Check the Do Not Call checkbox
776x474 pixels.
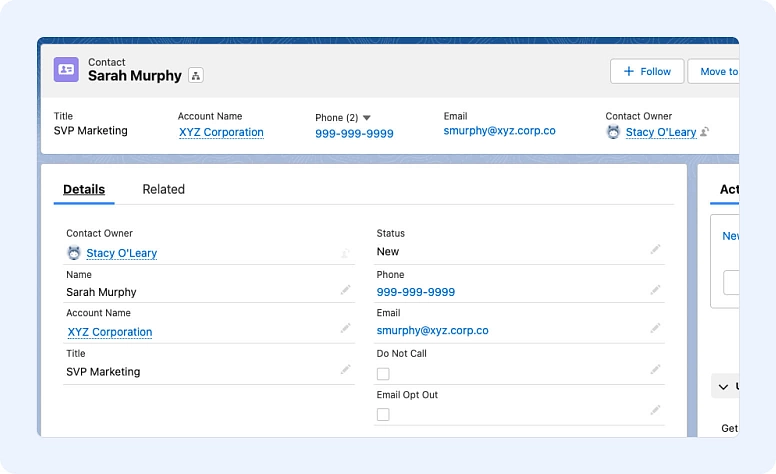pos(383,374)
